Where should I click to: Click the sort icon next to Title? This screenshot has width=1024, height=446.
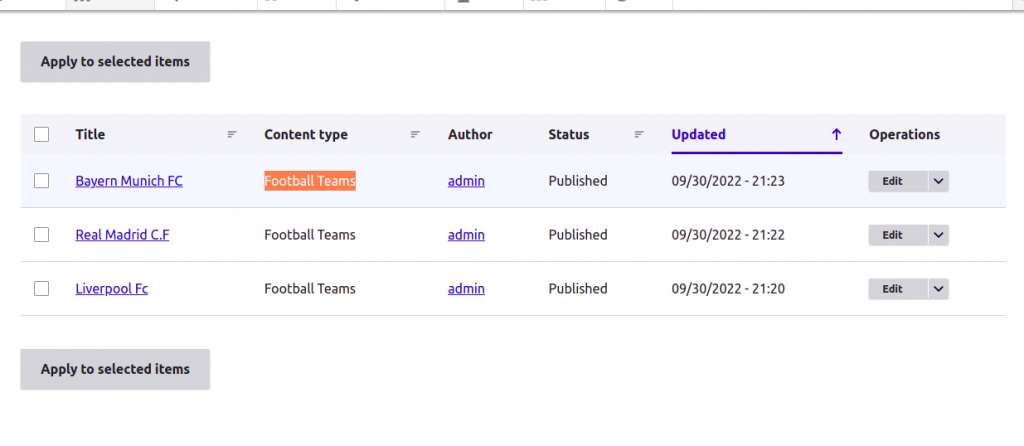click(232, 135)
